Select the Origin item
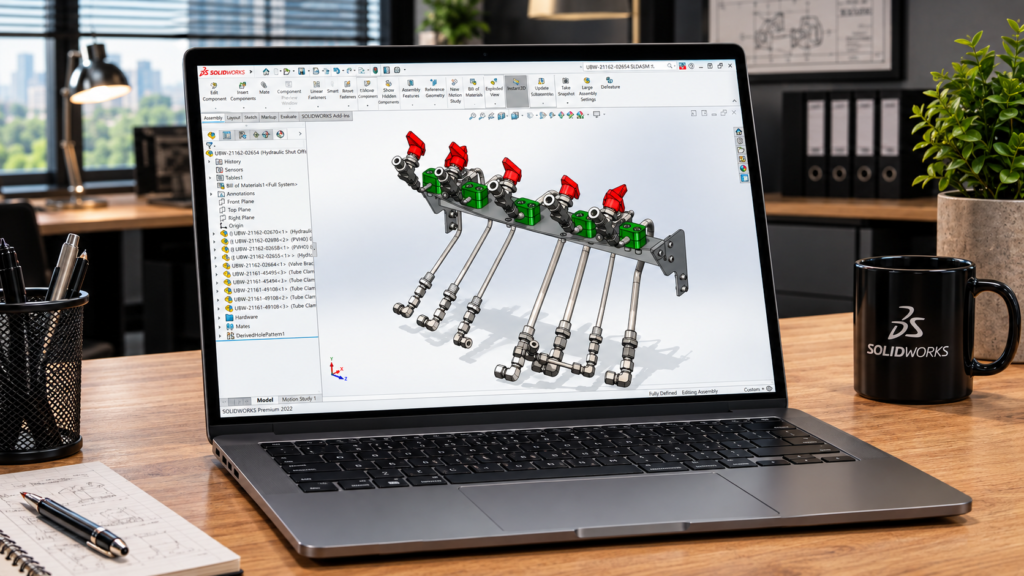 (x=232, y=225)
